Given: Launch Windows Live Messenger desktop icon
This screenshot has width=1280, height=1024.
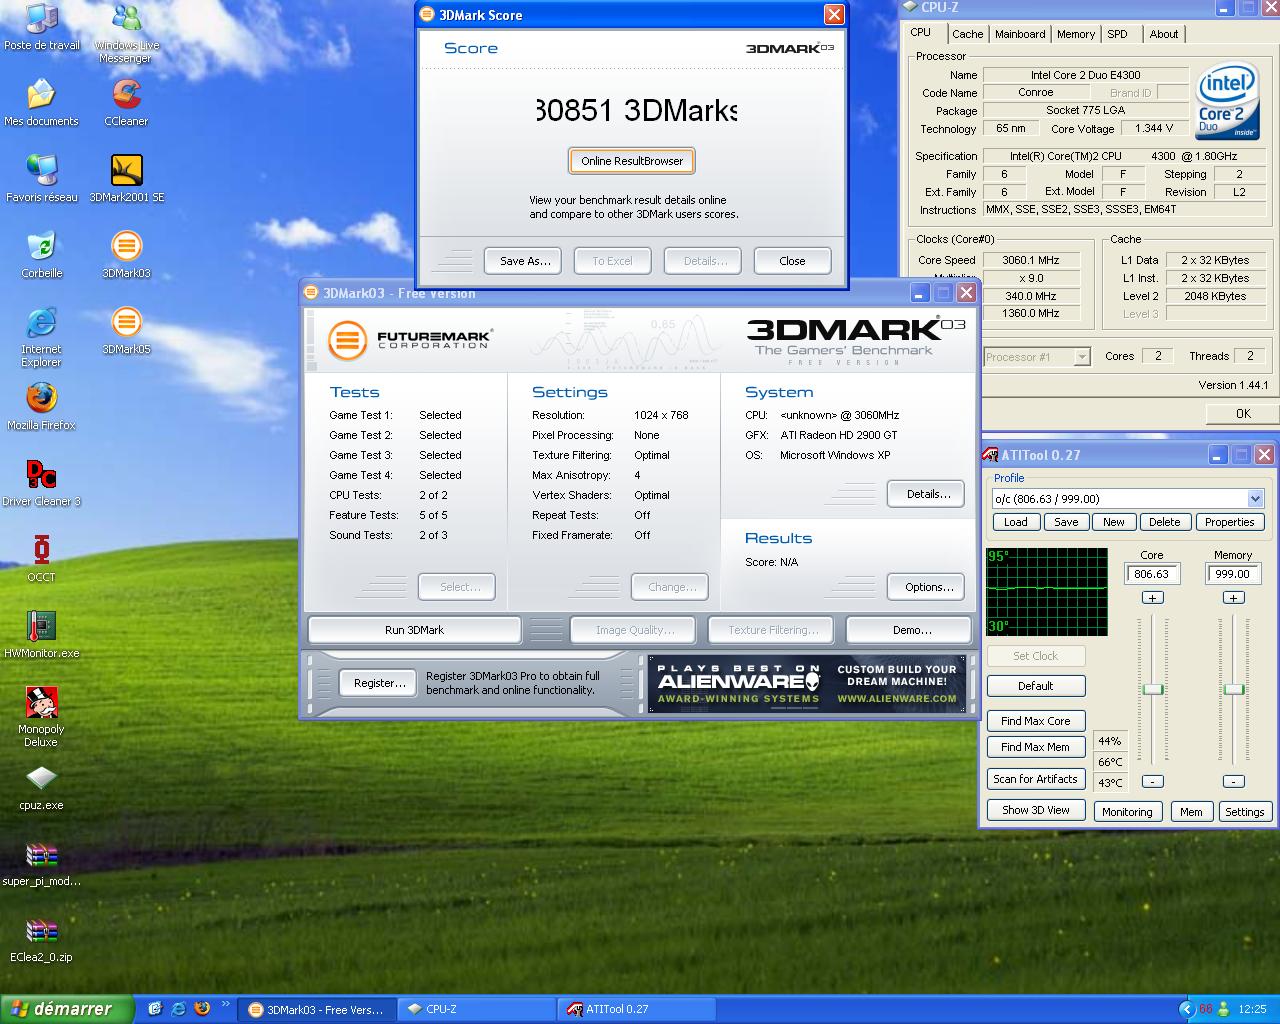Looking at the screenshot, I should pos(126,34).
